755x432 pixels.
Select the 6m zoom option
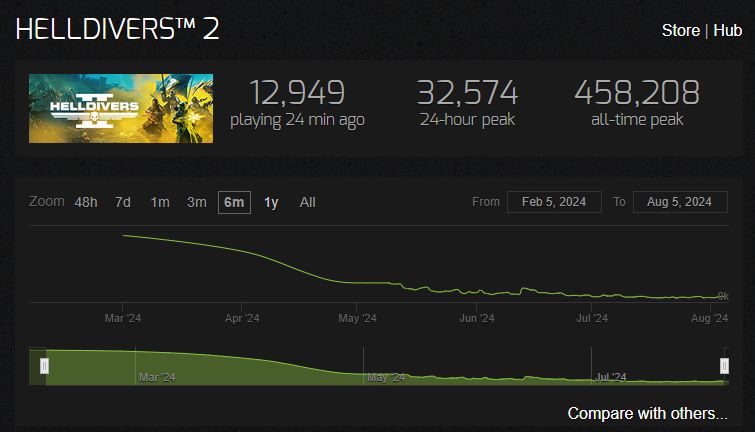pyautogui.click(x=234, y=202)
